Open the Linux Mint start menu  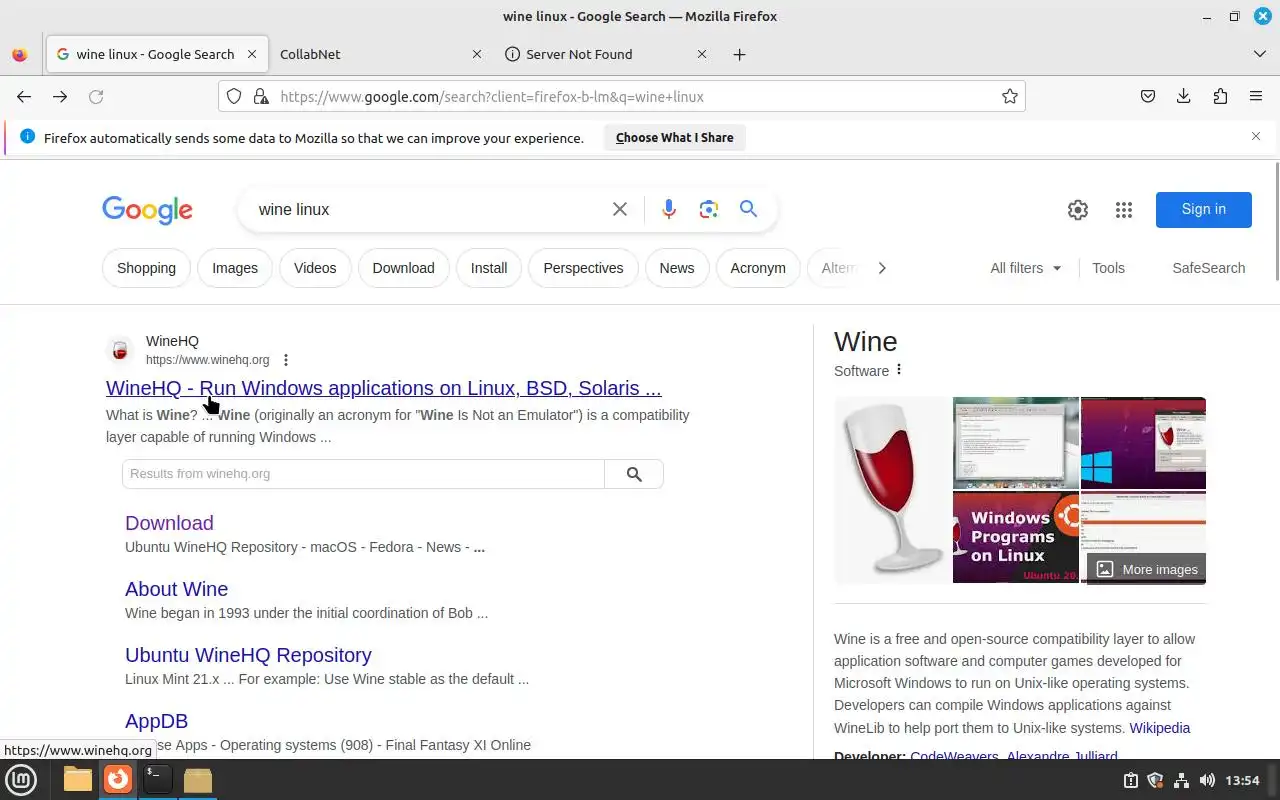coord(21,779)
